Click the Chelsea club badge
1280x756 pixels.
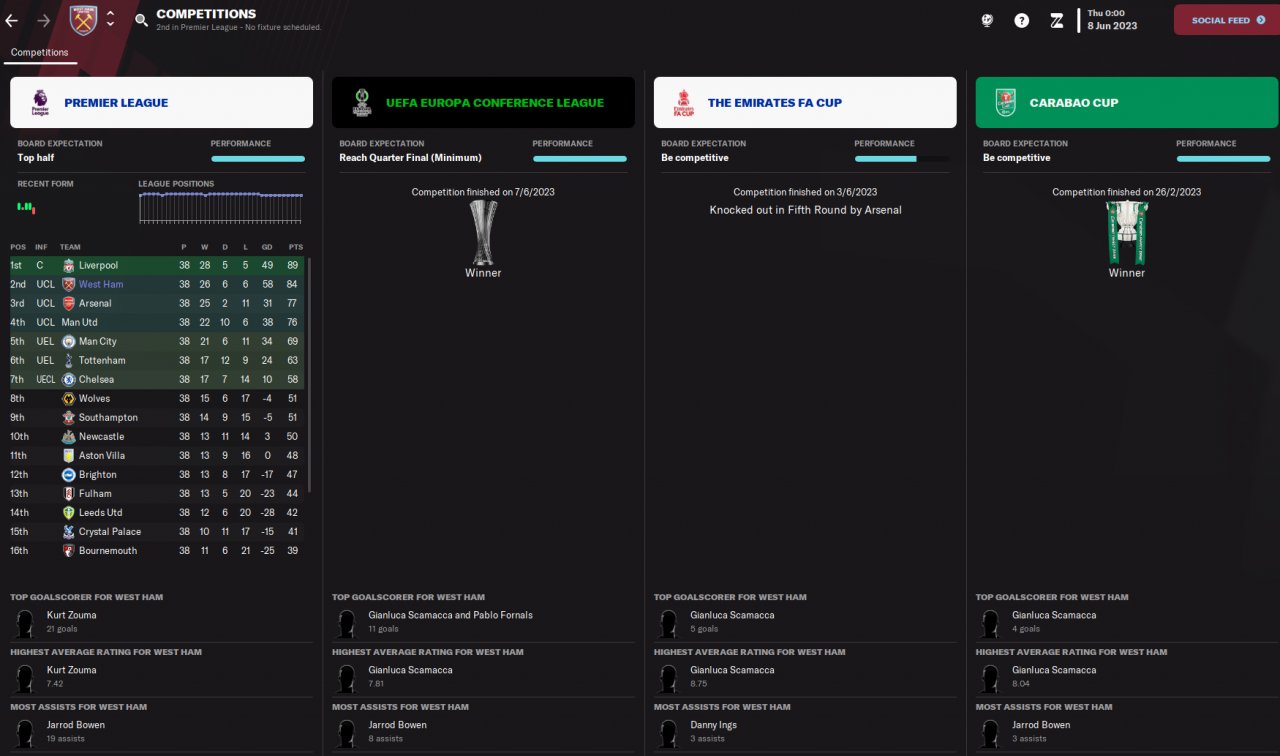(68, 379)
